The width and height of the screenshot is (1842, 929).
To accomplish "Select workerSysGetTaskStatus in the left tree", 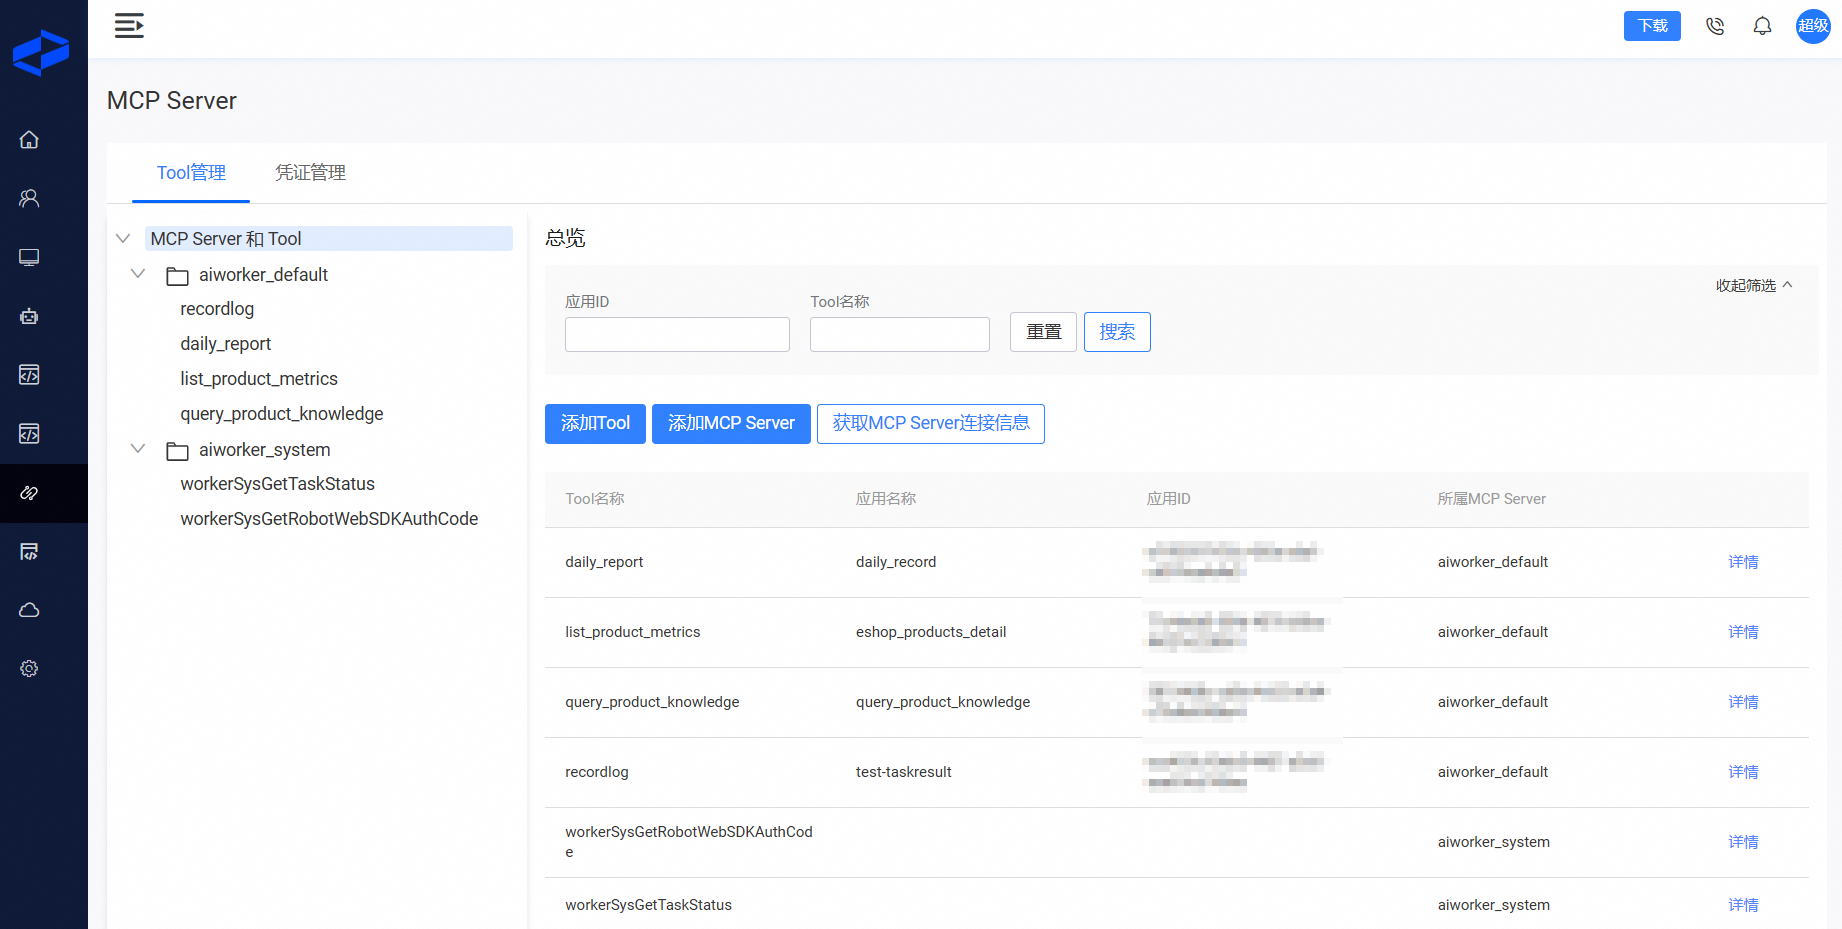I will point(278,484).
